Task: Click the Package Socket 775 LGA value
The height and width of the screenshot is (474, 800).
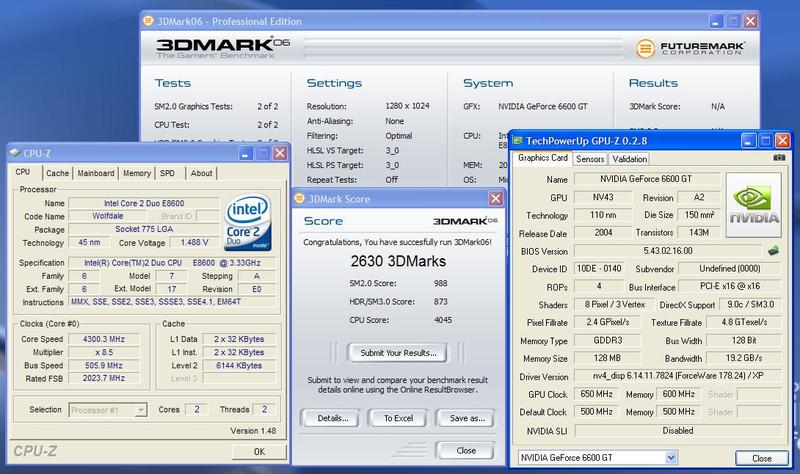Action: point(143,229)
